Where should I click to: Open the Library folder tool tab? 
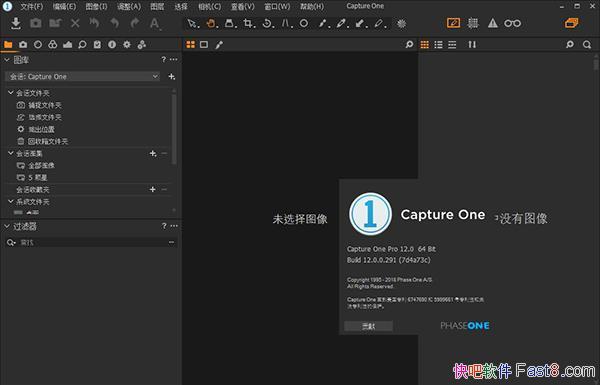(8, 45)
